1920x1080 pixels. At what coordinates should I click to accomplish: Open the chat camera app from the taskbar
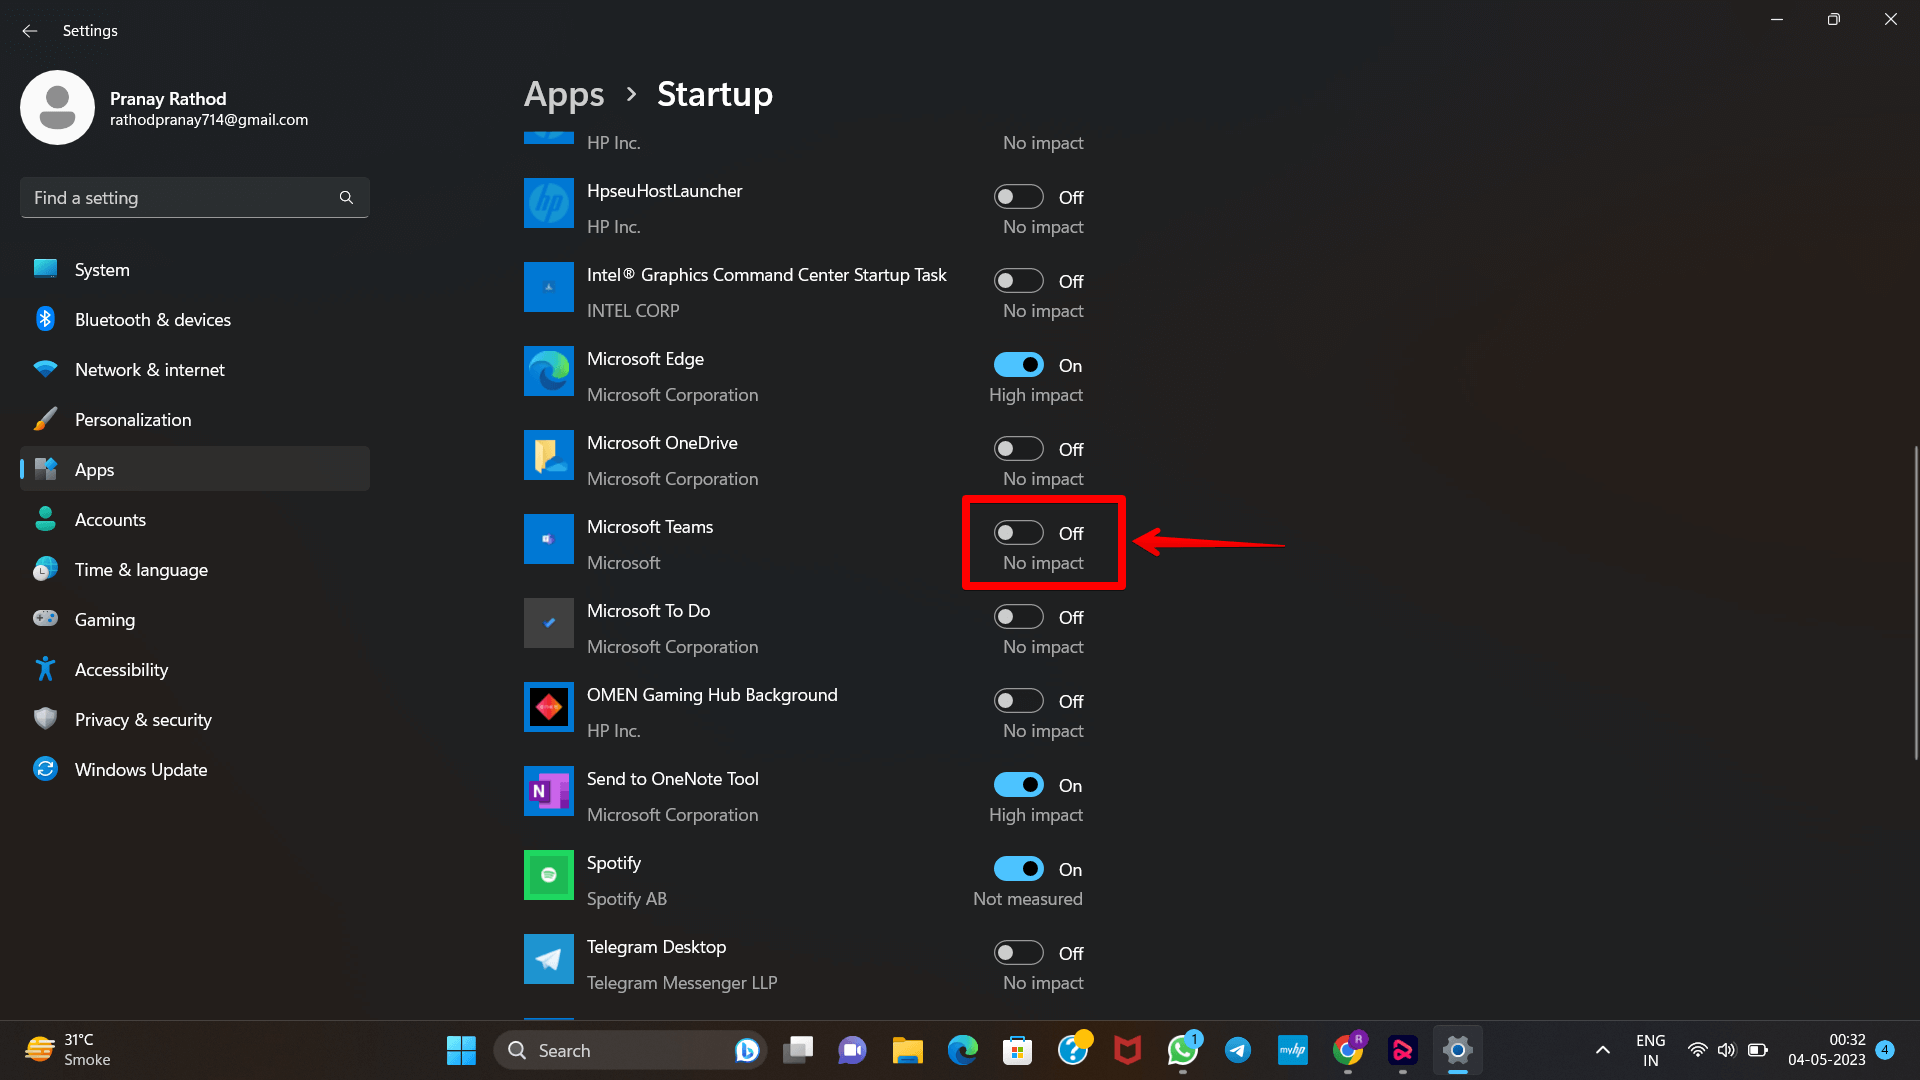click(x=852, y=1050)
